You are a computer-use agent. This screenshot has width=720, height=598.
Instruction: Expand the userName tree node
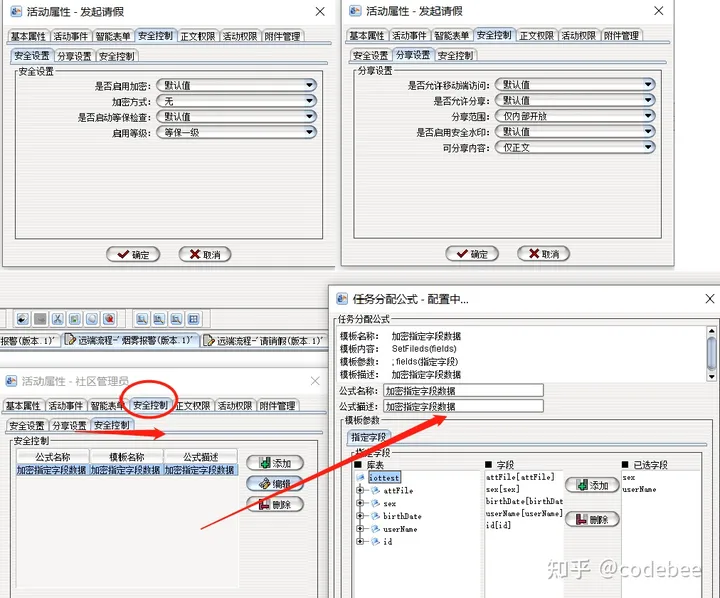point(360,529)
